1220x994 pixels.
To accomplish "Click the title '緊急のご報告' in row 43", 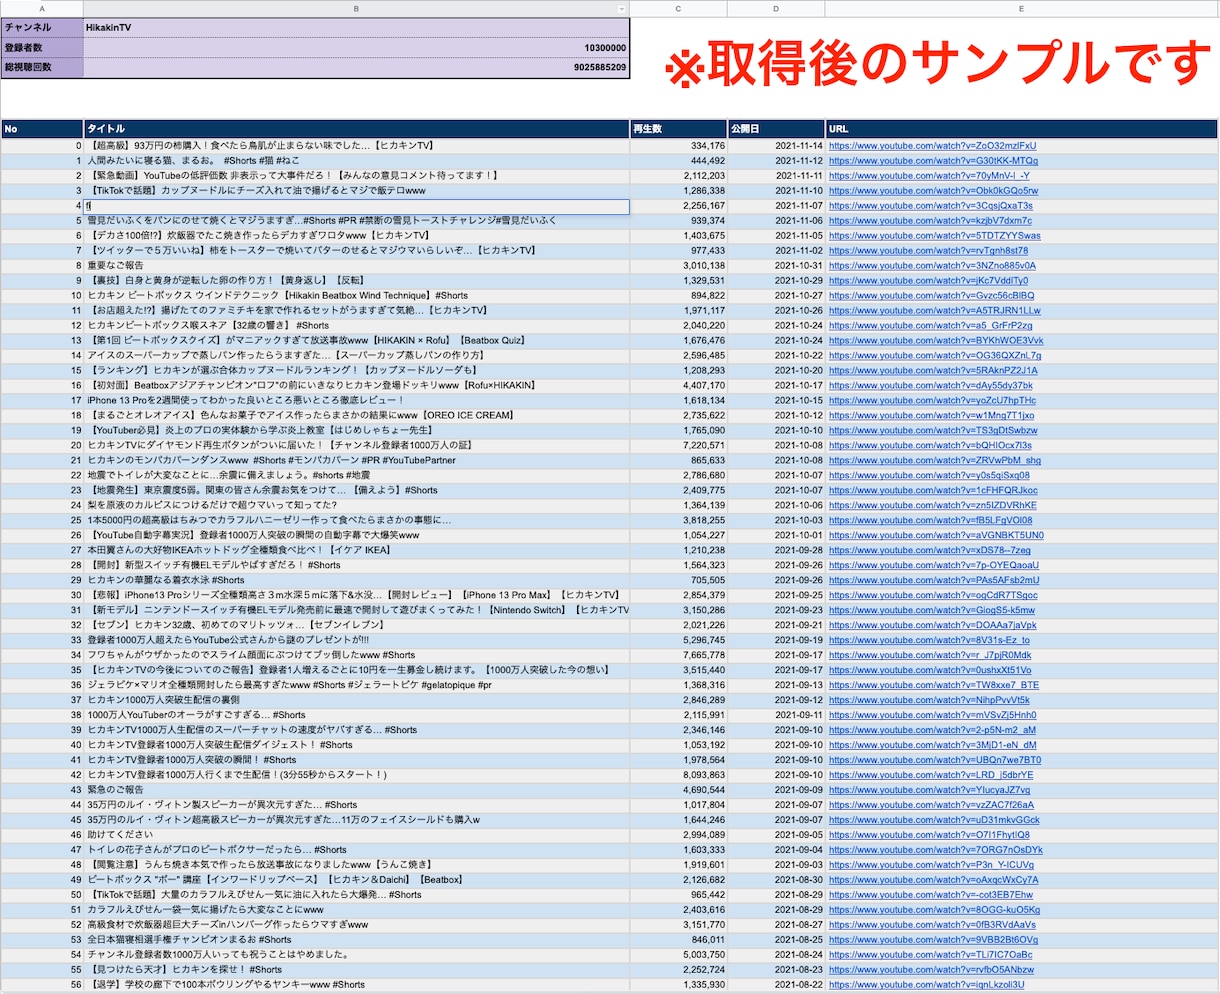I will 115,790.
